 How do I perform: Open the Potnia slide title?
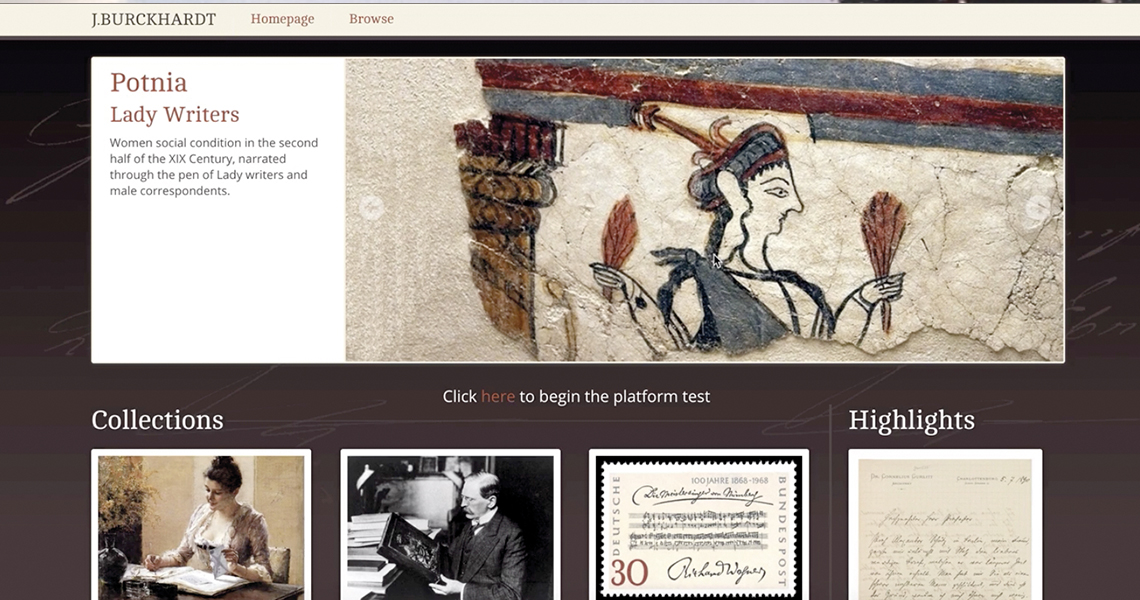[x=148, y=82]
